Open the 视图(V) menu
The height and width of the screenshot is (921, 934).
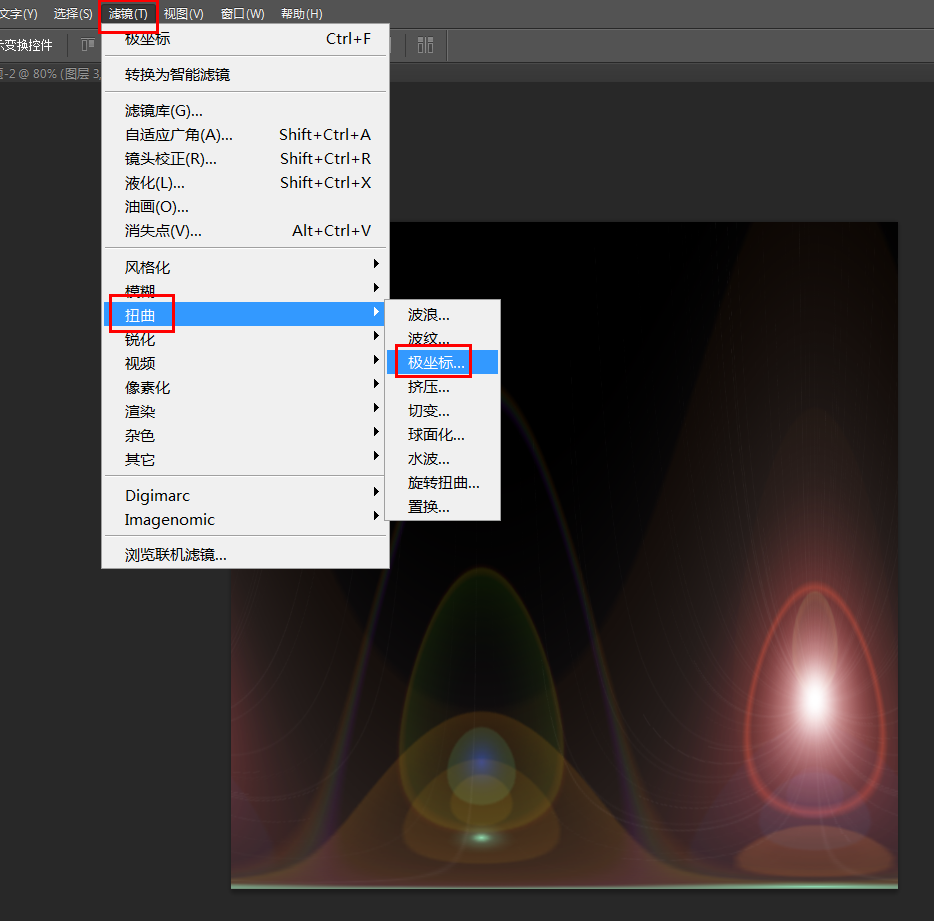coord(183,13)
